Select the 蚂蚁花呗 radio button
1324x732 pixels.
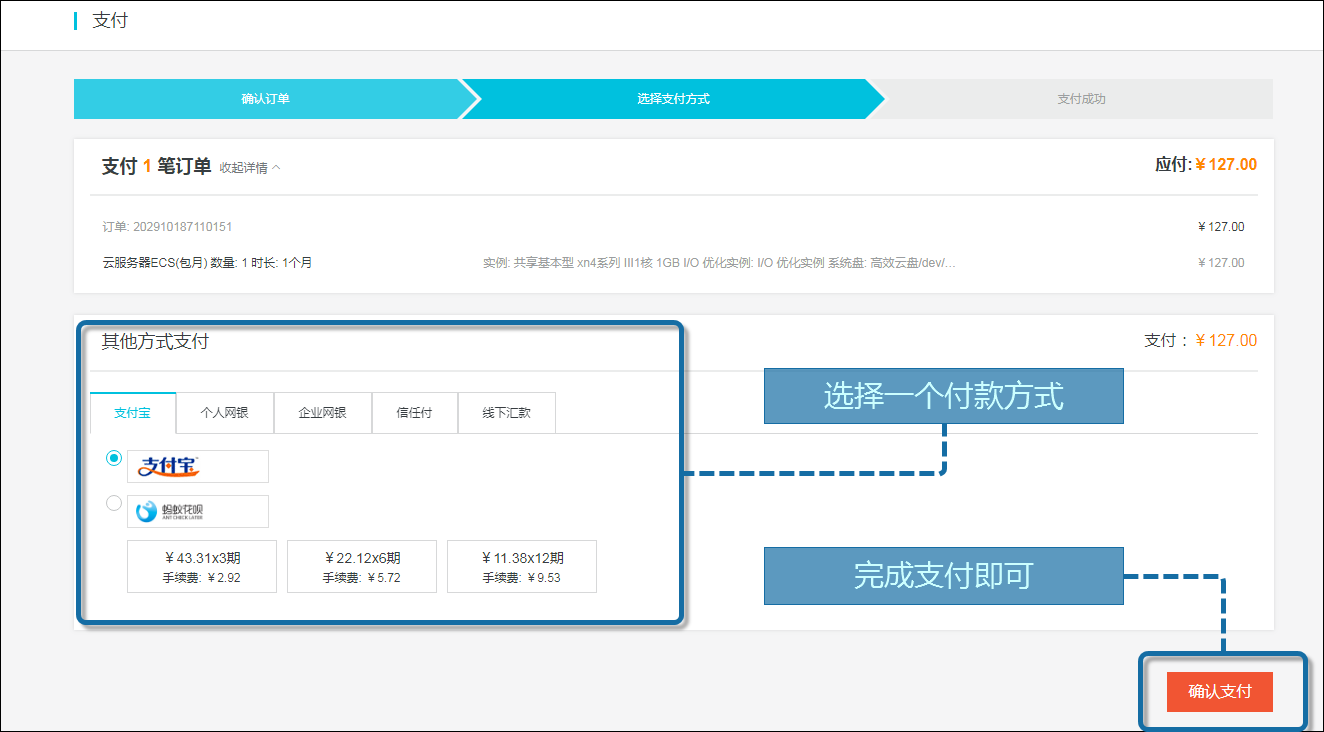(x=114, y=503)
